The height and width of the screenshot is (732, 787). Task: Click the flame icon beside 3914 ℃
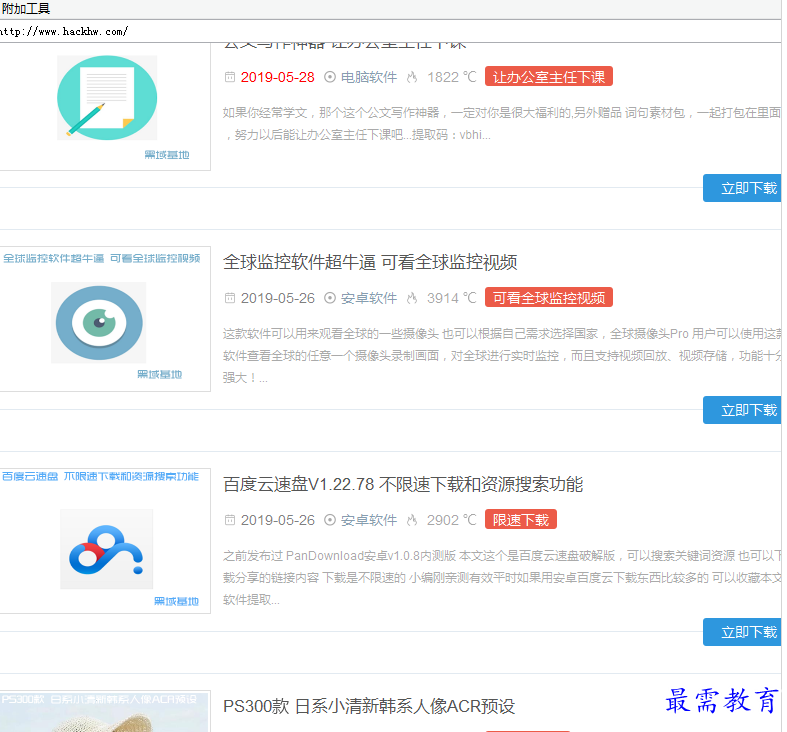click(412, 298)
